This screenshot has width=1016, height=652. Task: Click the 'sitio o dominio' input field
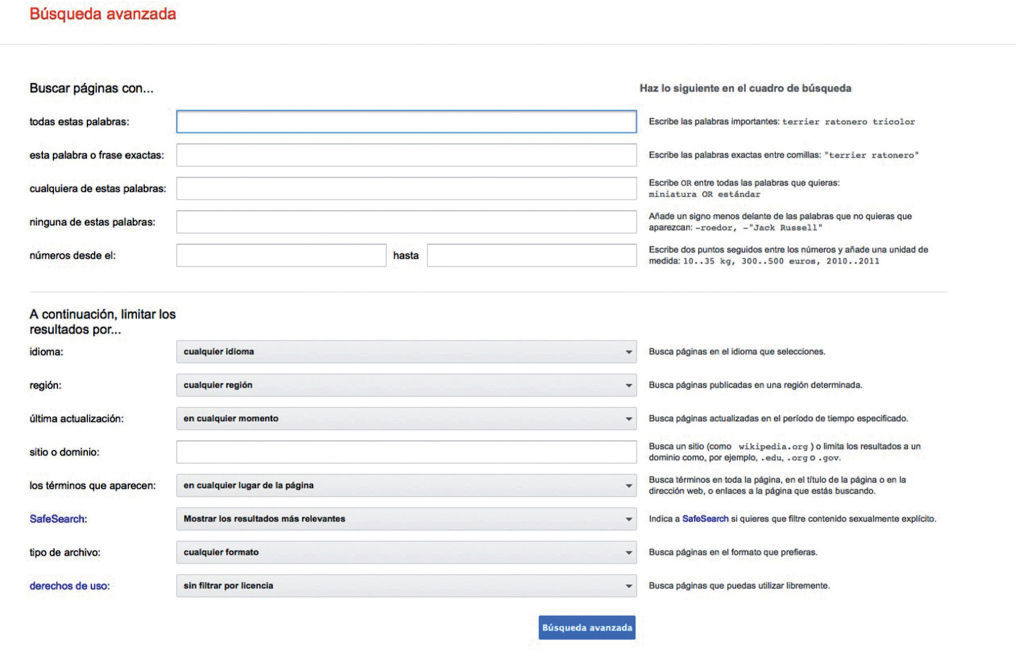(x=406, y=452)
